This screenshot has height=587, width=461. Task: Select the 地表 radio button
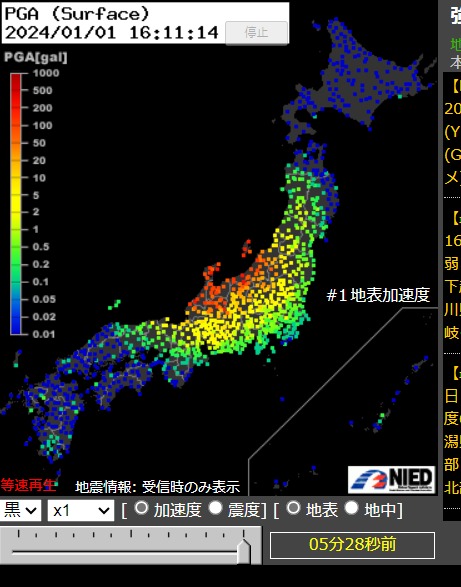pyautogui.click(x=293, y=508)
